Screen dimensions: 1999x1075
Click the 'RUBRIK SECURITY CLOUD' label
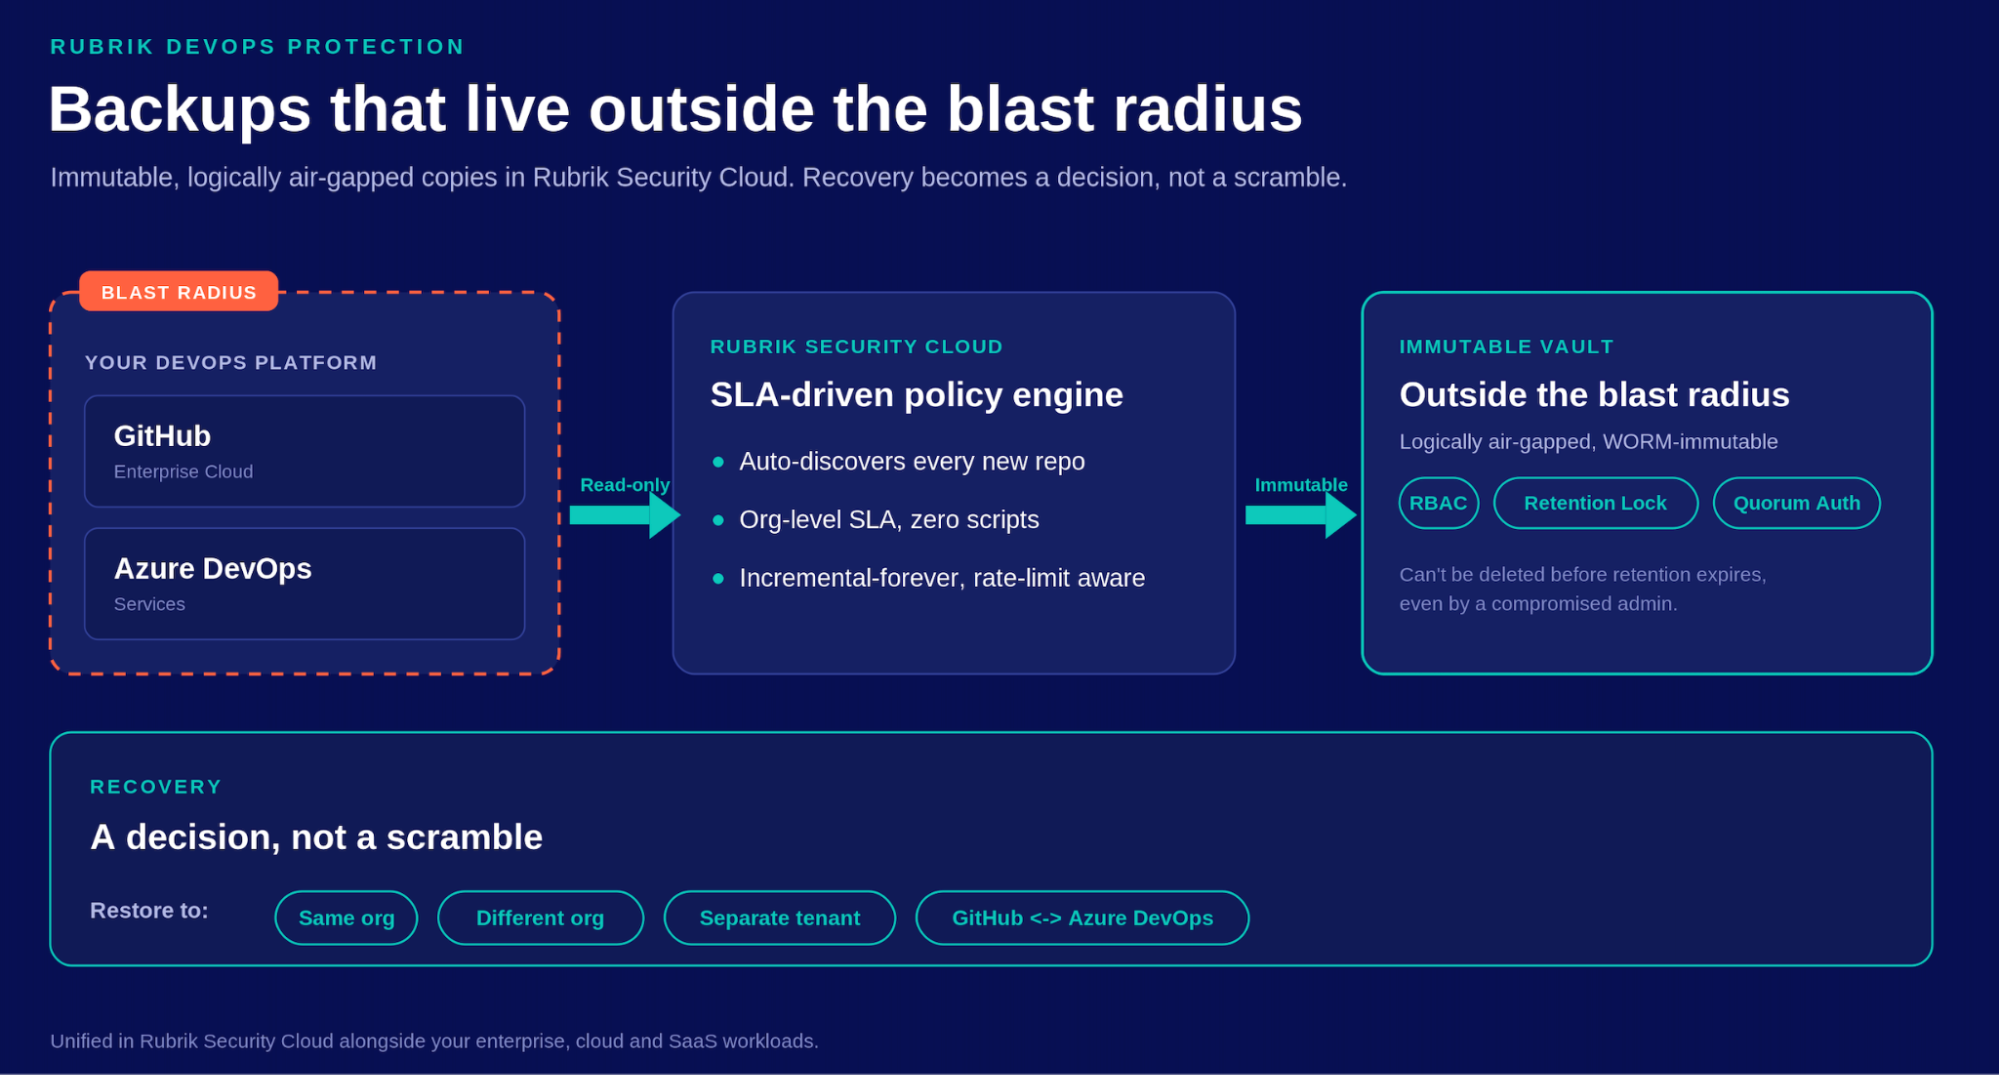pos(856,347)
